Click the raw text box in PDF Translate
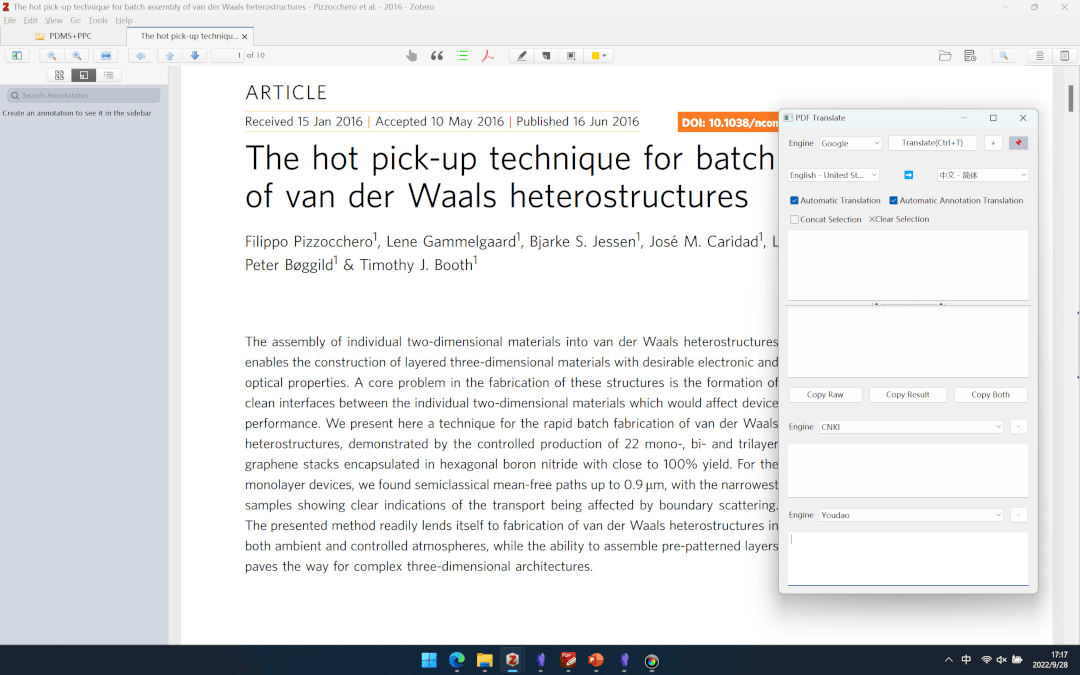 pyautogui.click(x=908, y=265)
